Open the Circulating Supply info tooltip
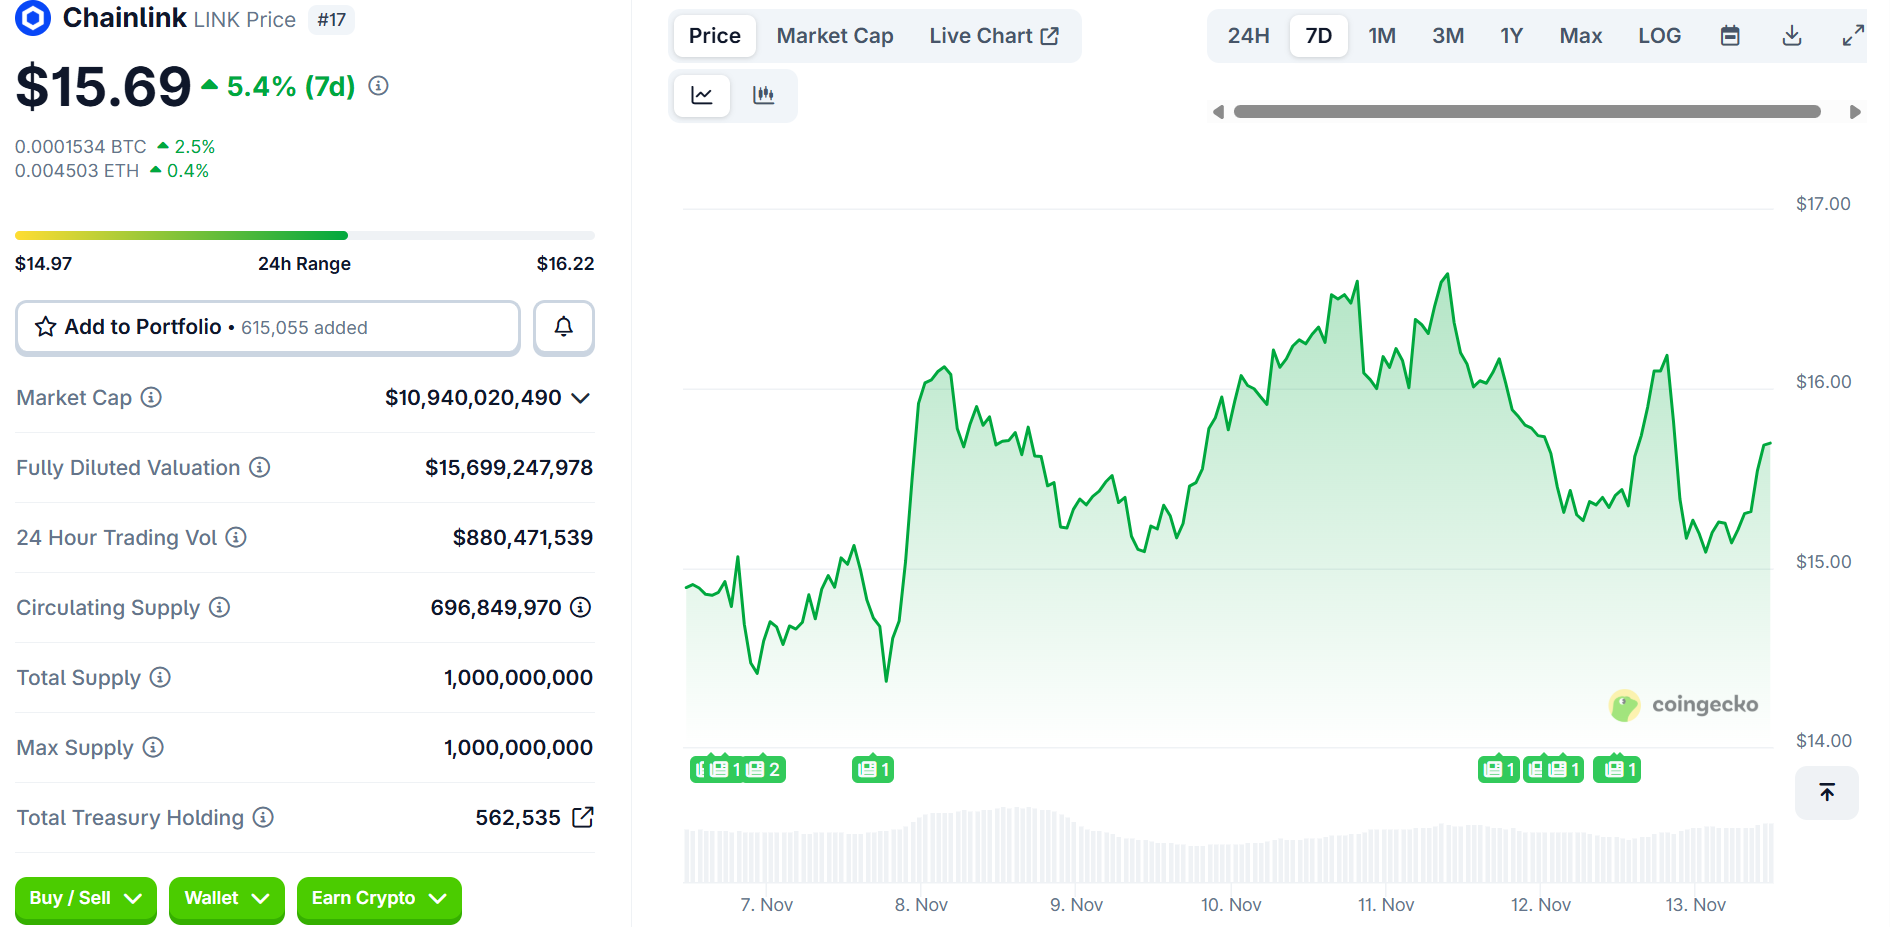The height and width of the screenshot is (927, 1890). click(x=220, y=607)
